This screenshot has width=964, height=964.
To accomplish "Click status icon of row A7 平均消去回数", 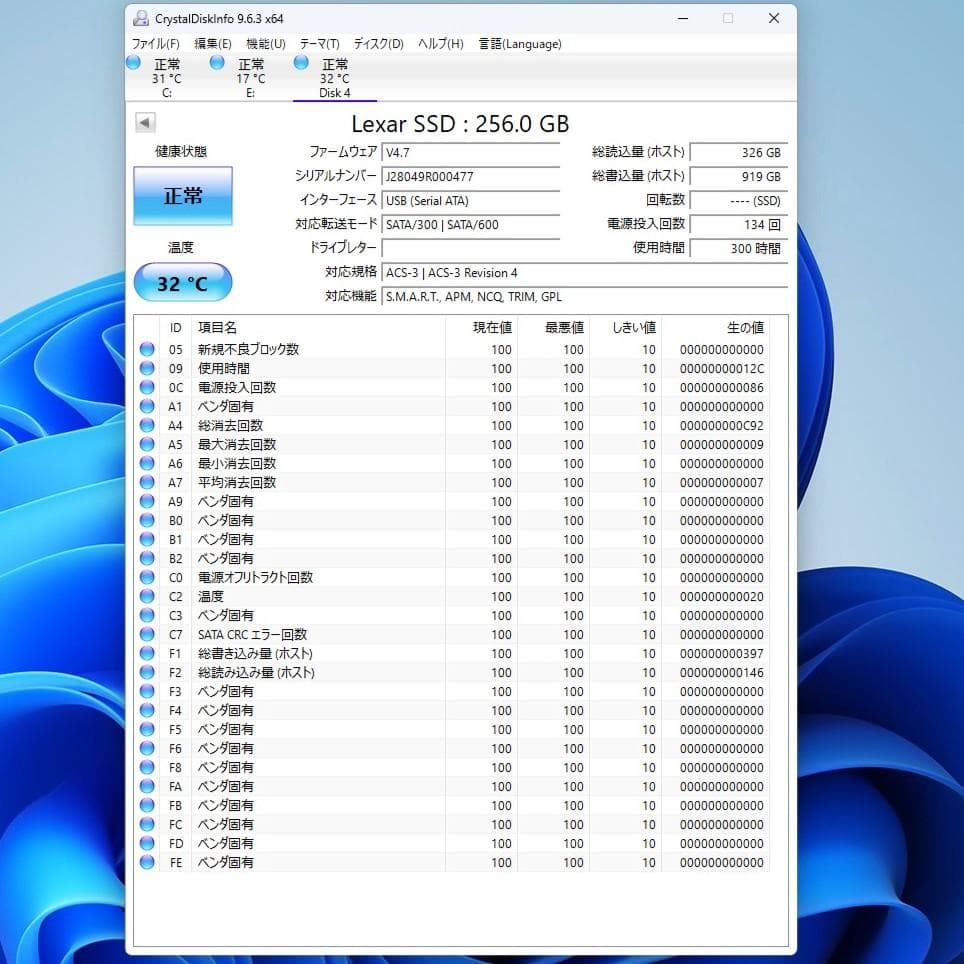I will click(147, 483).
